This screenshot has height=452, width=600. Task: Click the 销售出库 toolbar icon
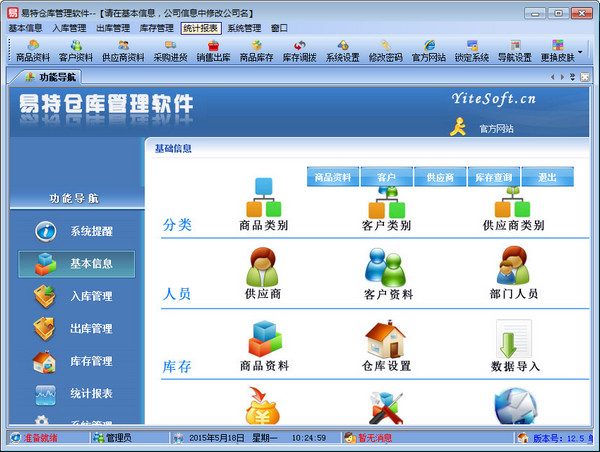[213, 51]
